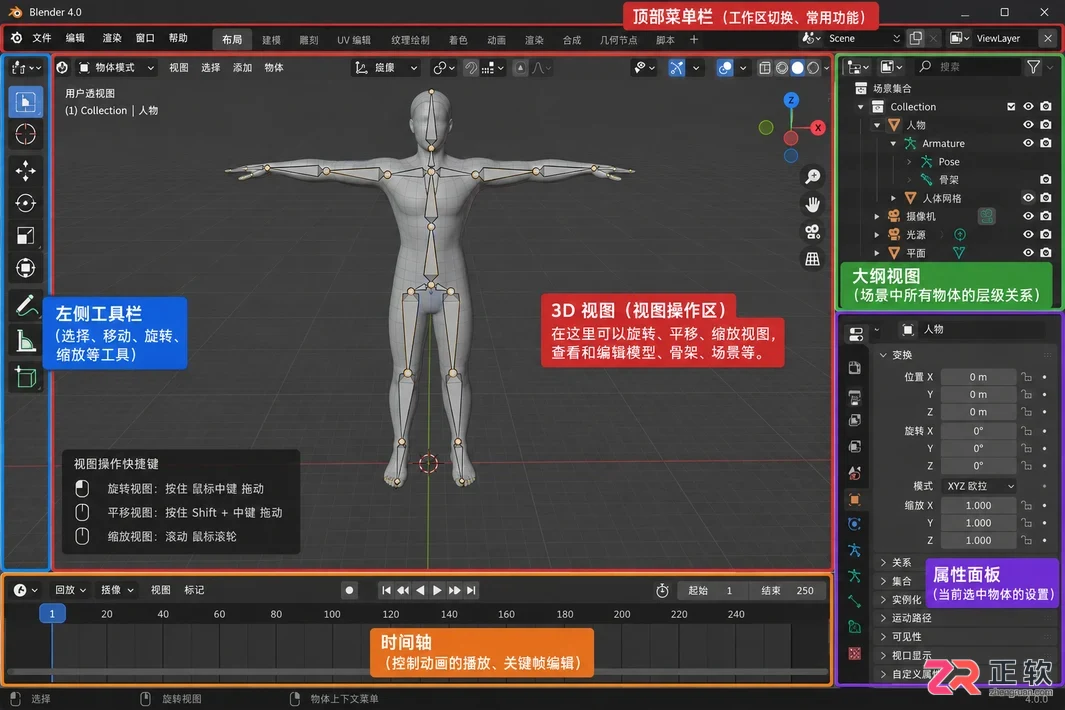Open the timeline 标记 menu
1065x710 pixels.
(194, 590)
